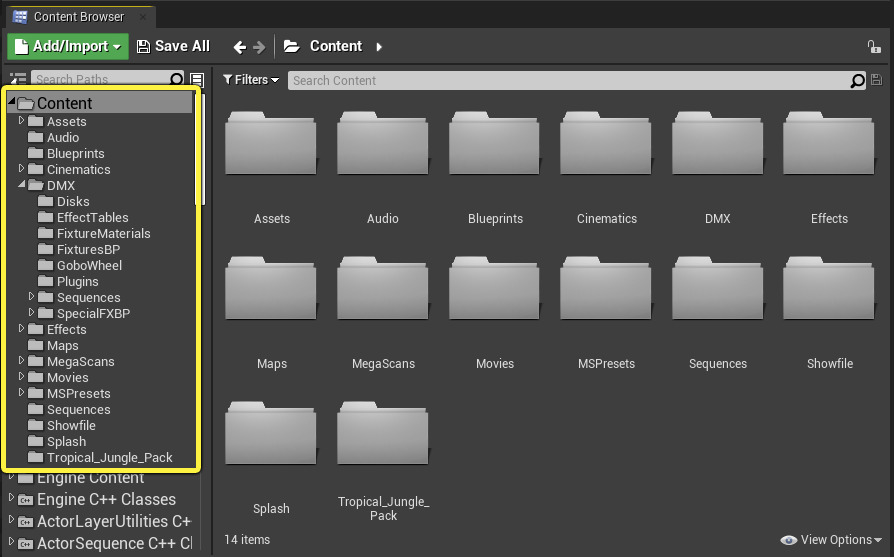
Task: Expand the MSPresets folder in tree
Action: 22,392
